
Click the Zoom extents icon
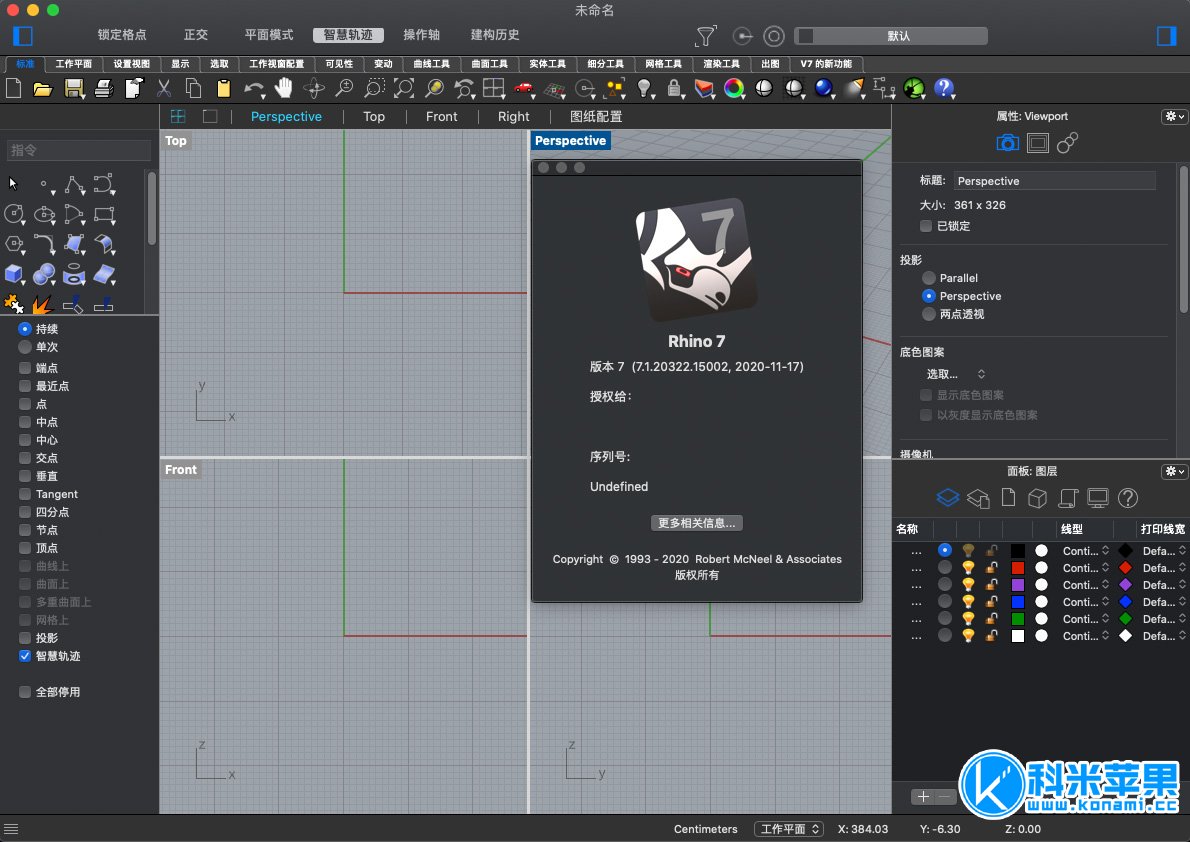(404, 88)
